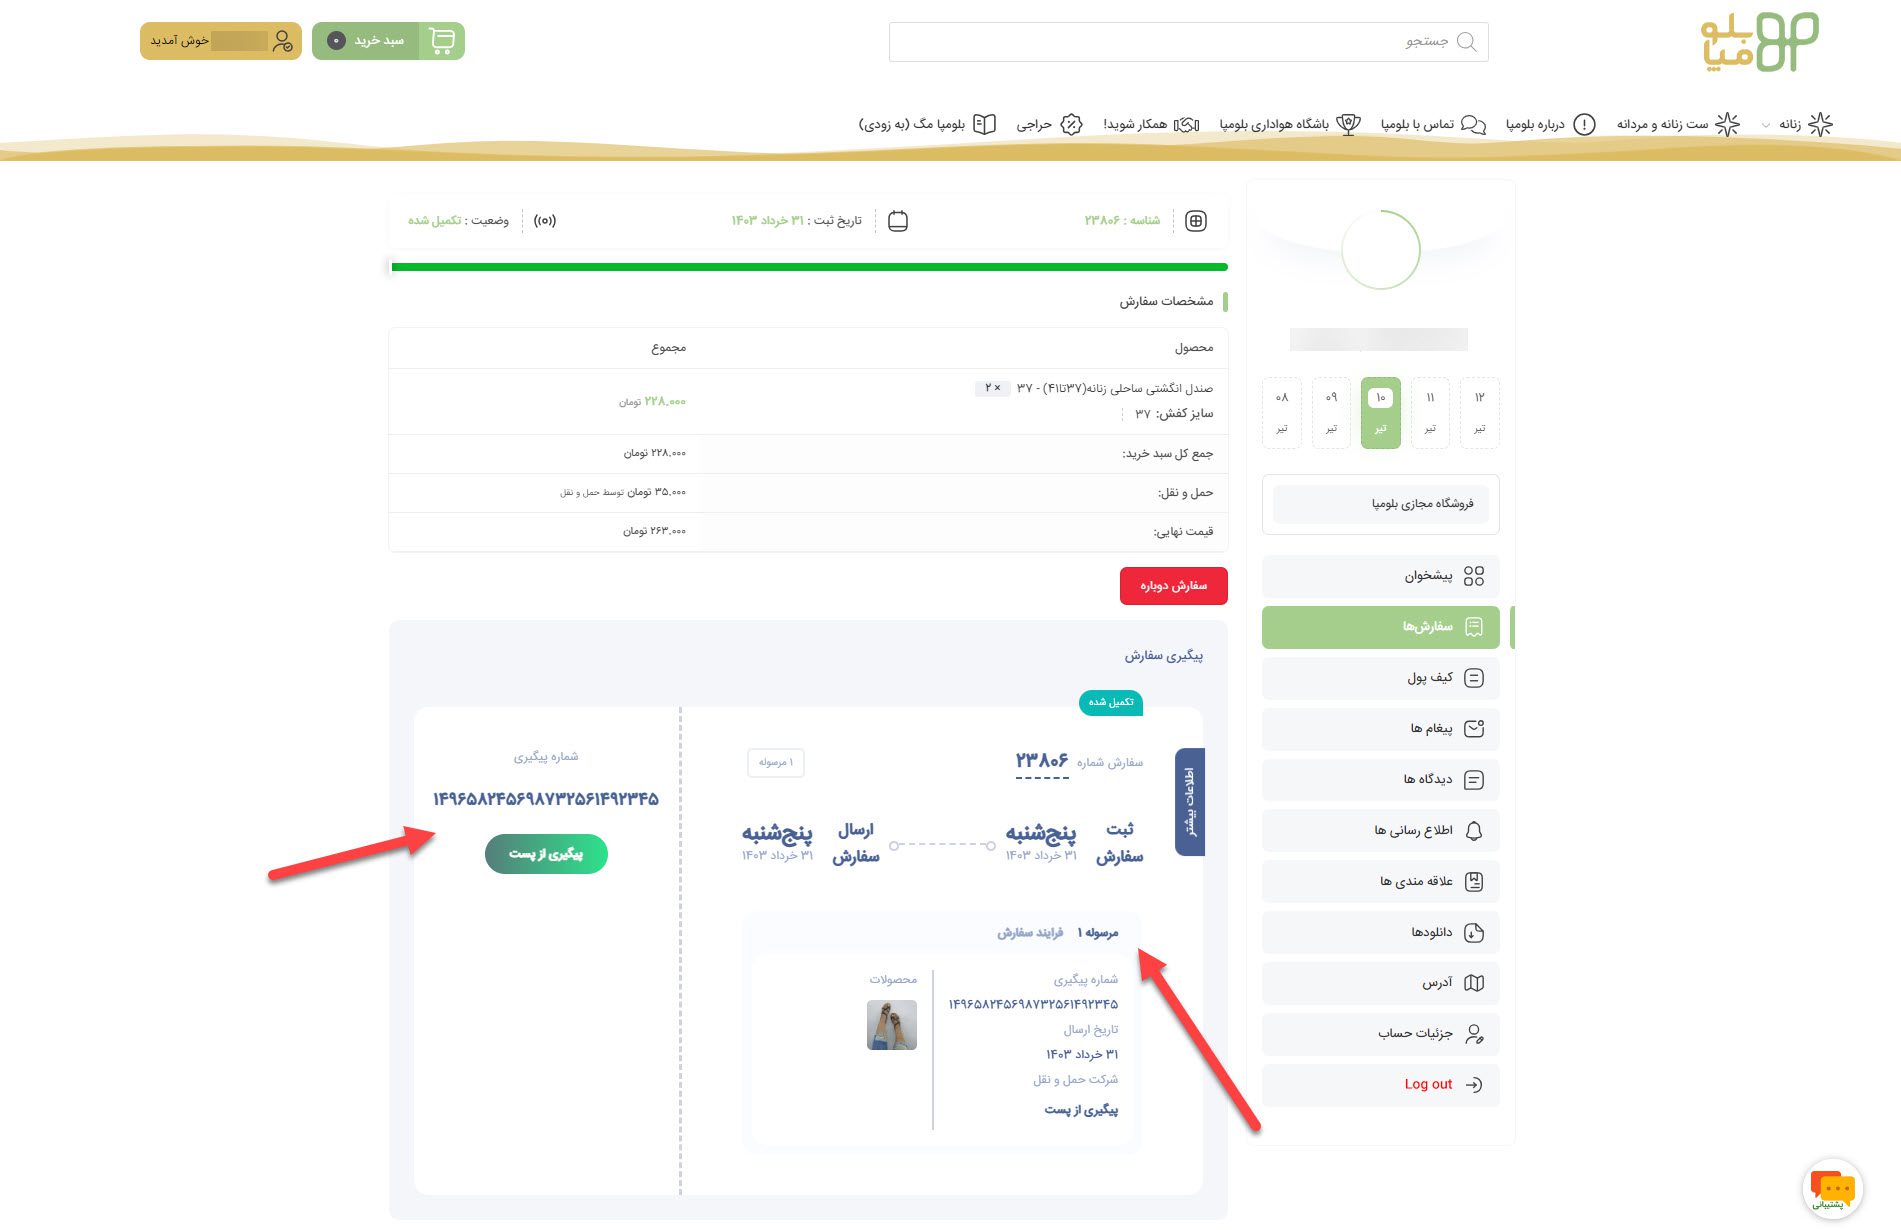The width and height of the screenshot is (1901, 1230).
Task: Open the support chat bubble
Action: coord(1832,1188)
